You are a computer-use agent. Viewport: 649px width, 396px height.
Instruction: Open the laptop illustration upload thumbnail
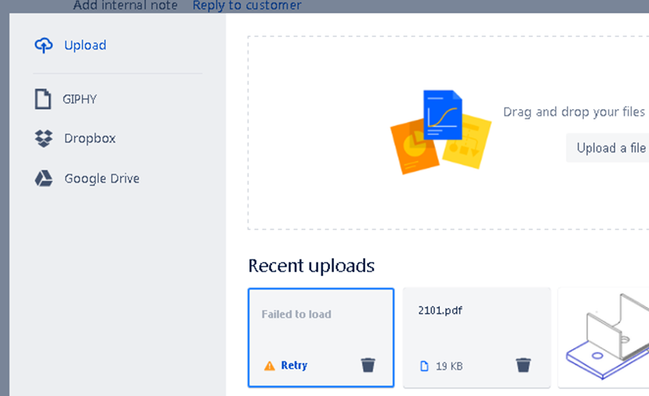pyautogui.click(x=603, y=338)
